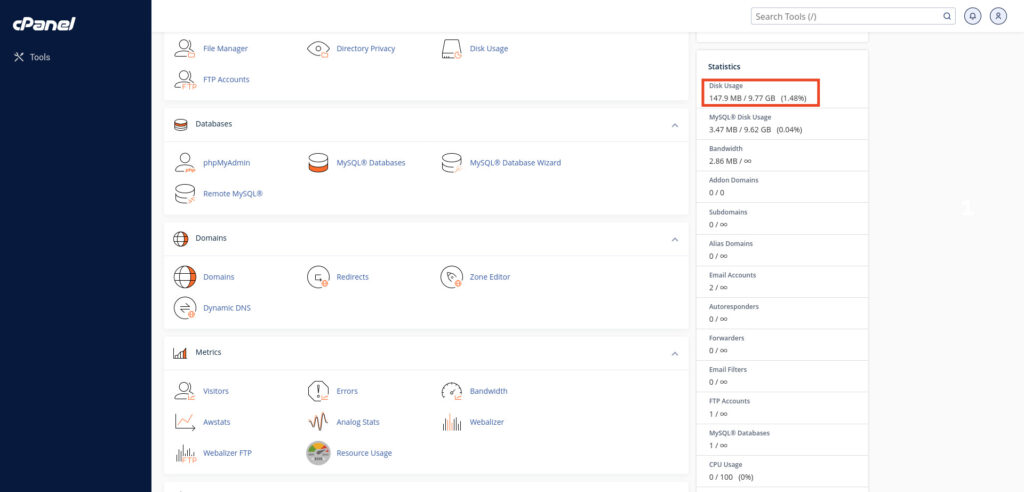Click the Statistics panel heading
This screenshot has width=1024, height=492.
point(724,67)
